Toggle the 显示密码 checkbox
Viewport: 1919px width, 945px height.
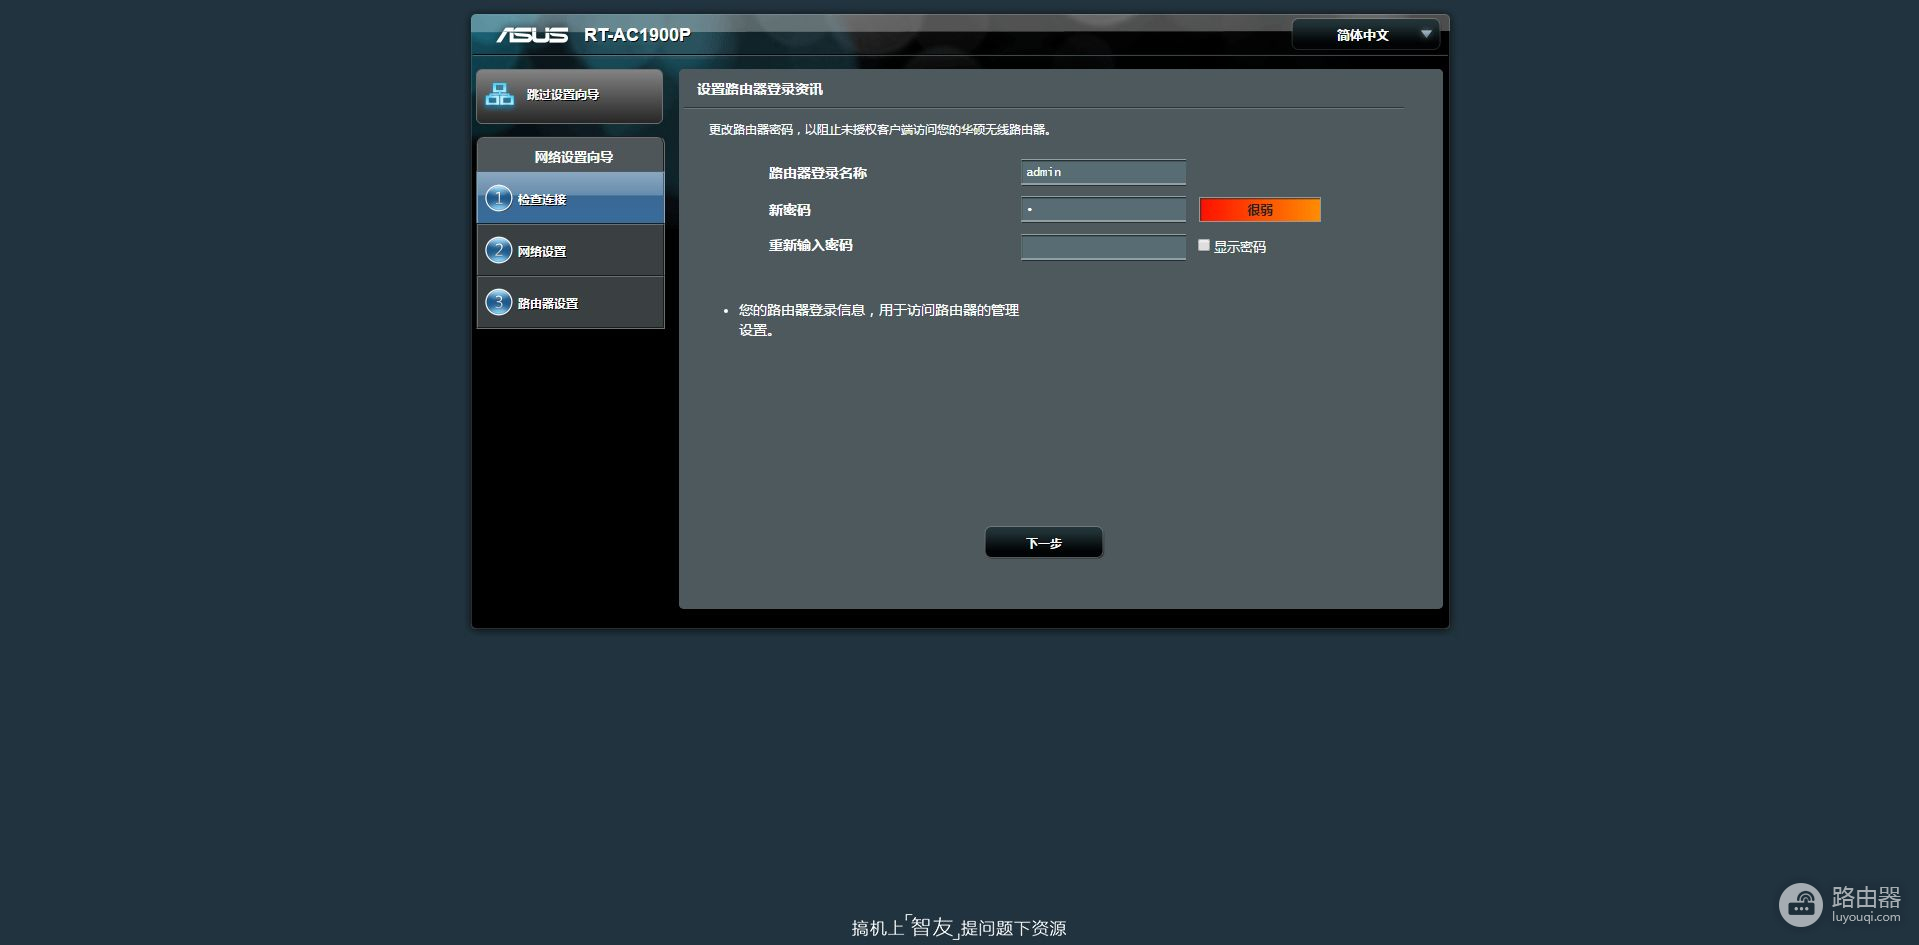click(1204, 245)
